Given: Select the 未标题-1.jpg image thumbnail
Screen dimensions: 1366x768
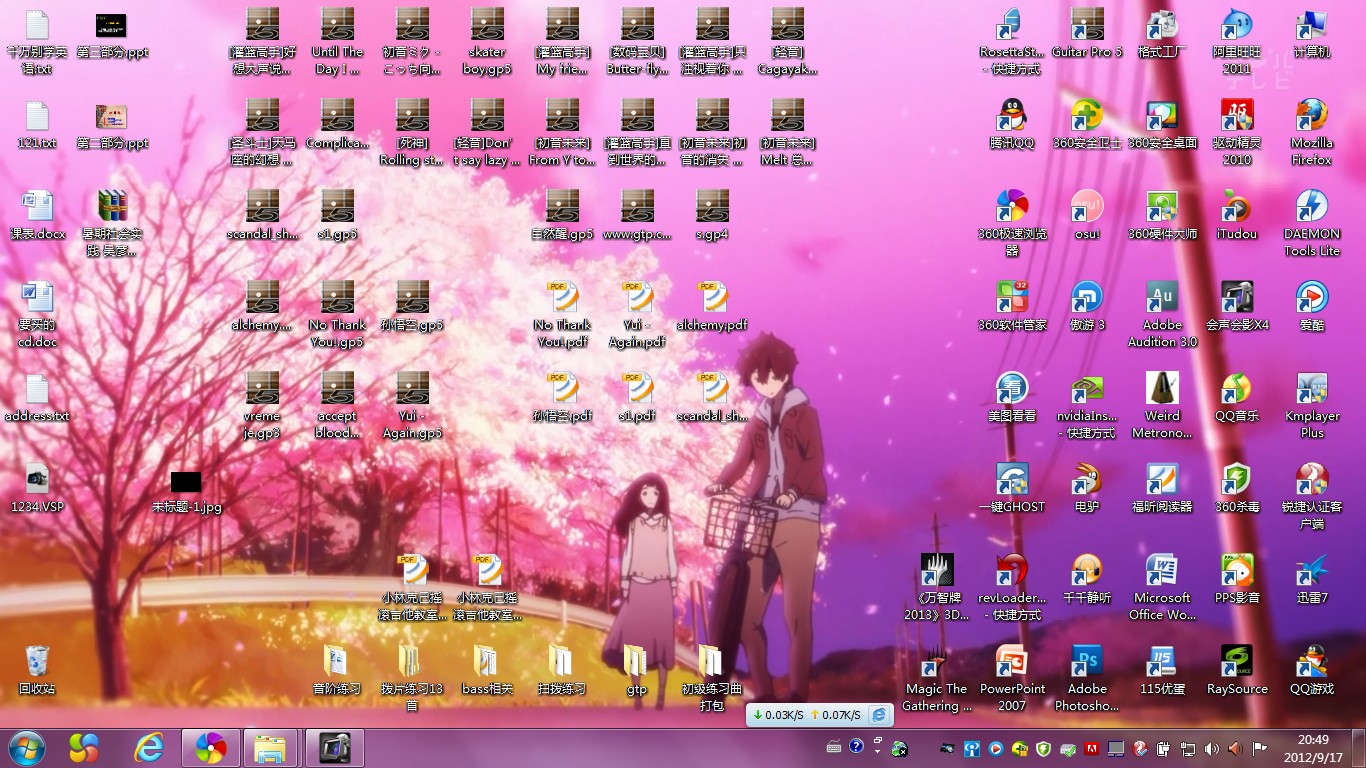Looking at the screenshot, I should click(x=186, y=483).
